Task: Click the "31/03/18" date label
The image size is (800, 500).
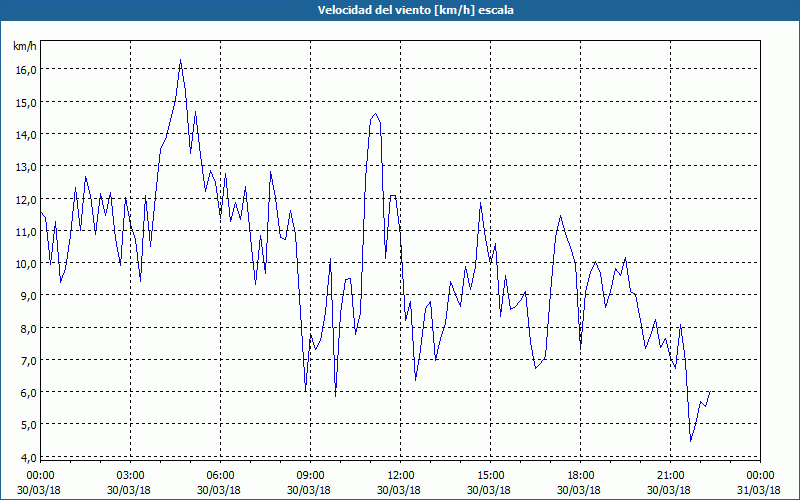Action: (760, 490)
